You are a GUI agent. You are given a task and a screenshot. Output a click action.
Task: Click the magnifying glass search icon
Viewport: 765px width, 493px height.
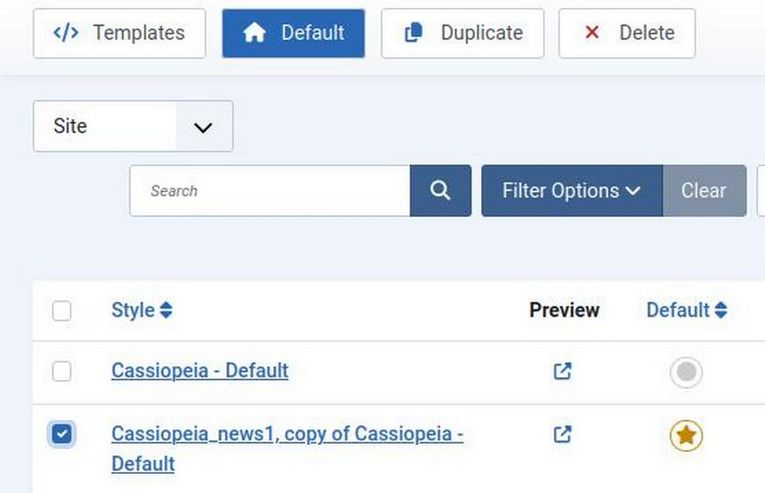(440, 190)
